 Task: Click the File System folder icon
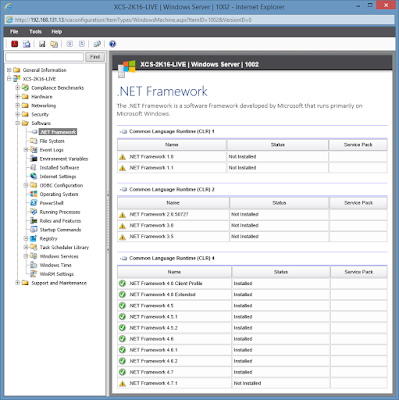[33, 141]
